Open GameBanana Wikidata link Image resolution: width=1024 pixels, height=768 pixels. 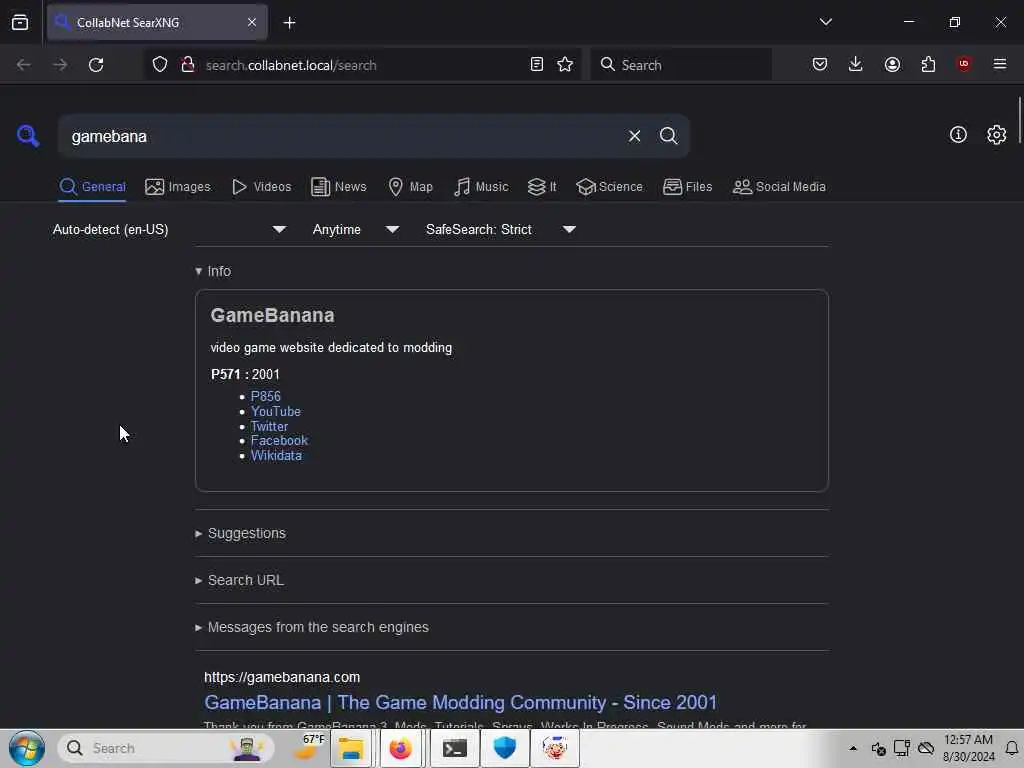click(276, 456)
